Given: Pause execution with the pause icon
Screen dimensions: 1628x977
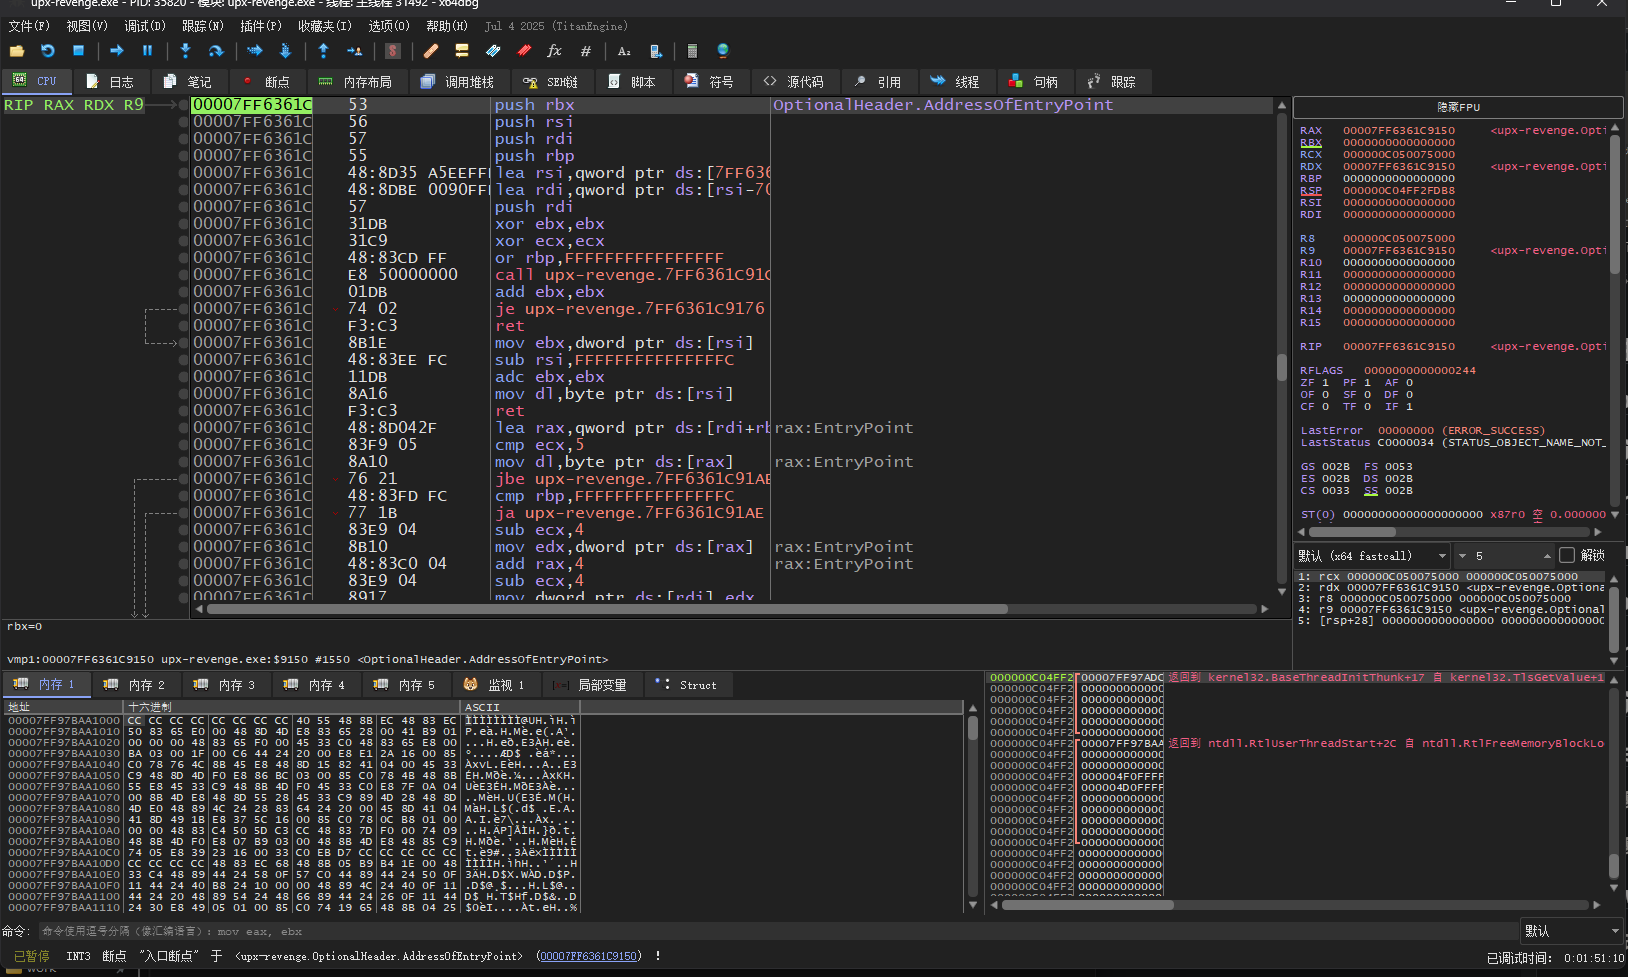Looking at the screenshot, I should [147, 51].
